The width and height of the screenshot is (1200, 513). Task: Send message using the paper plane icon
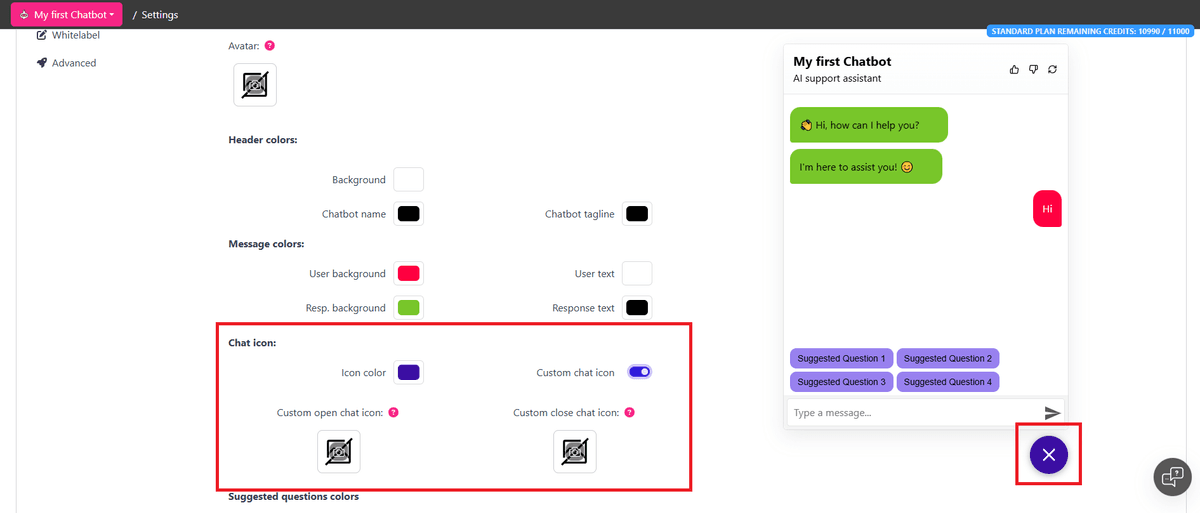click(1052, 412)
